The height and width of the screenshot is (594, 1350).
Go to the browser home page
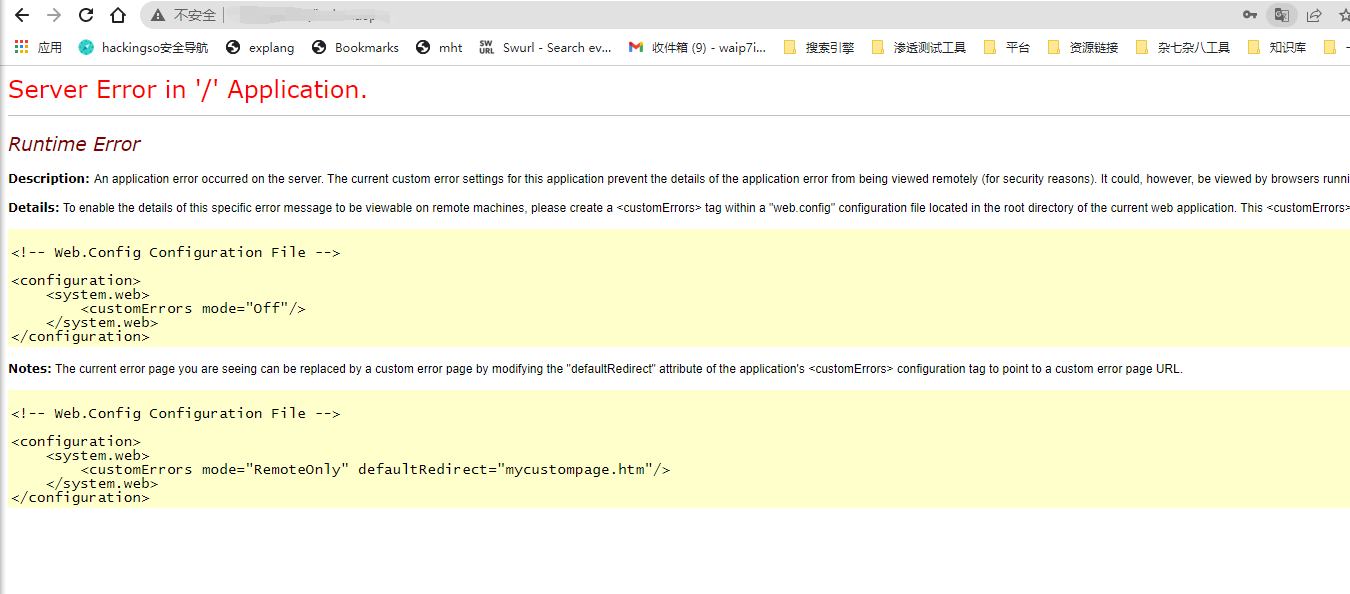pos(118,15)
